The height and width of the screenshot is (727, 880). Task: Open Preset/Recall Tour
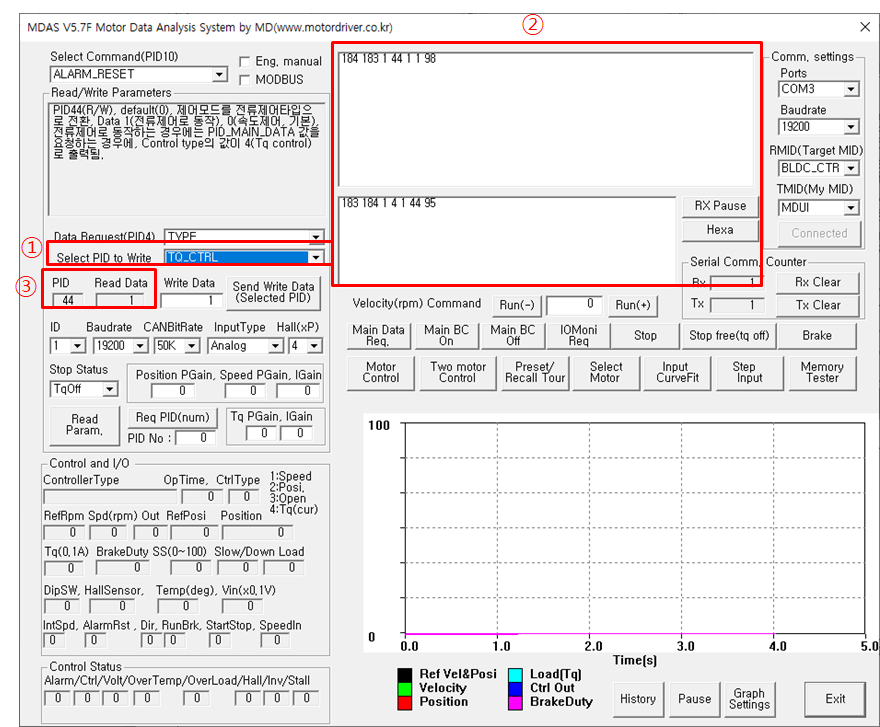[x=535, y=373]
